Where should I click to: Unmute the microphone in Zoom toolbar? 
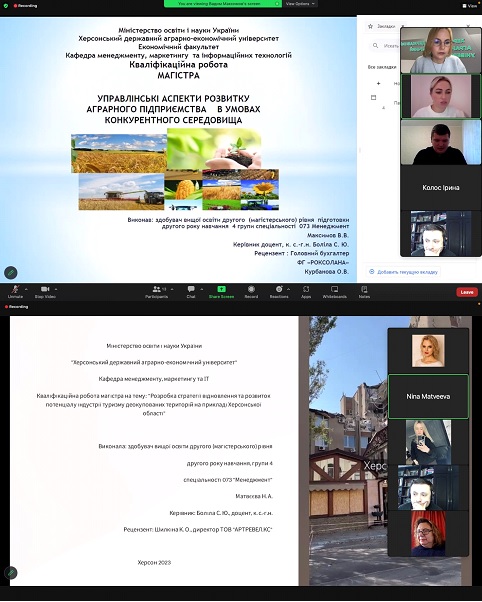coord(15,292)
